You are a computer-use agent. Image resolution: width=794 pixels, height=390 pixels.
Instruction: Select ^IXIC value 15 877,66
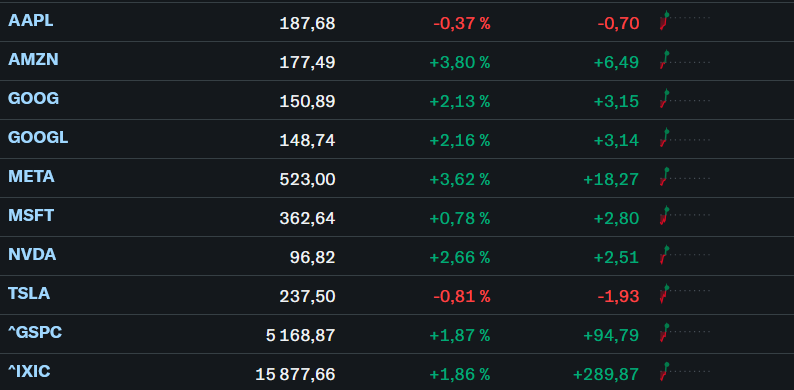point(295,374)
